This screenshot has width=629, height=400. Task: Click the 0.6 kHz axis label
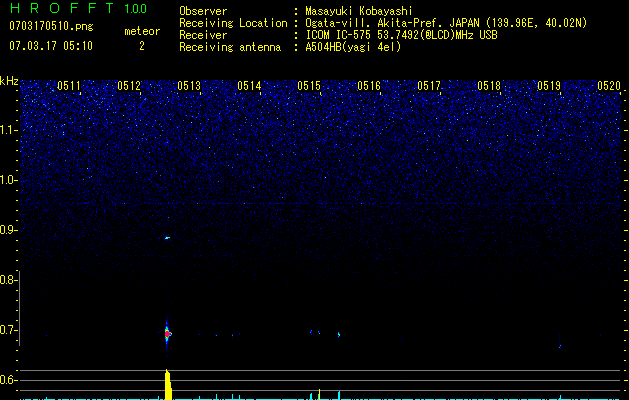tap(7, 380)
